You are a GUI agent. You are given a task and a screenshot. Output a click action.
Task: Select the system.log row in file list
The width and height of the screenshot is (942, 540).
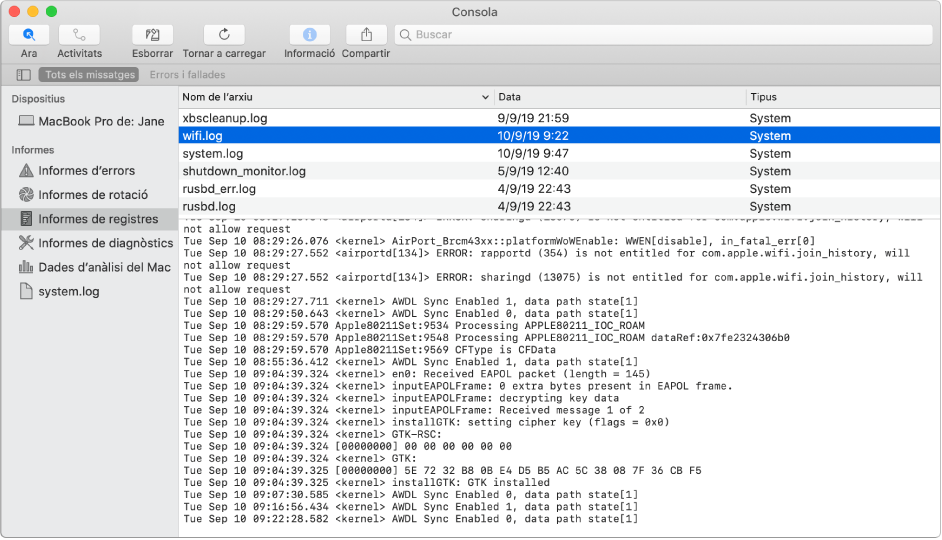tap(559, 154)
